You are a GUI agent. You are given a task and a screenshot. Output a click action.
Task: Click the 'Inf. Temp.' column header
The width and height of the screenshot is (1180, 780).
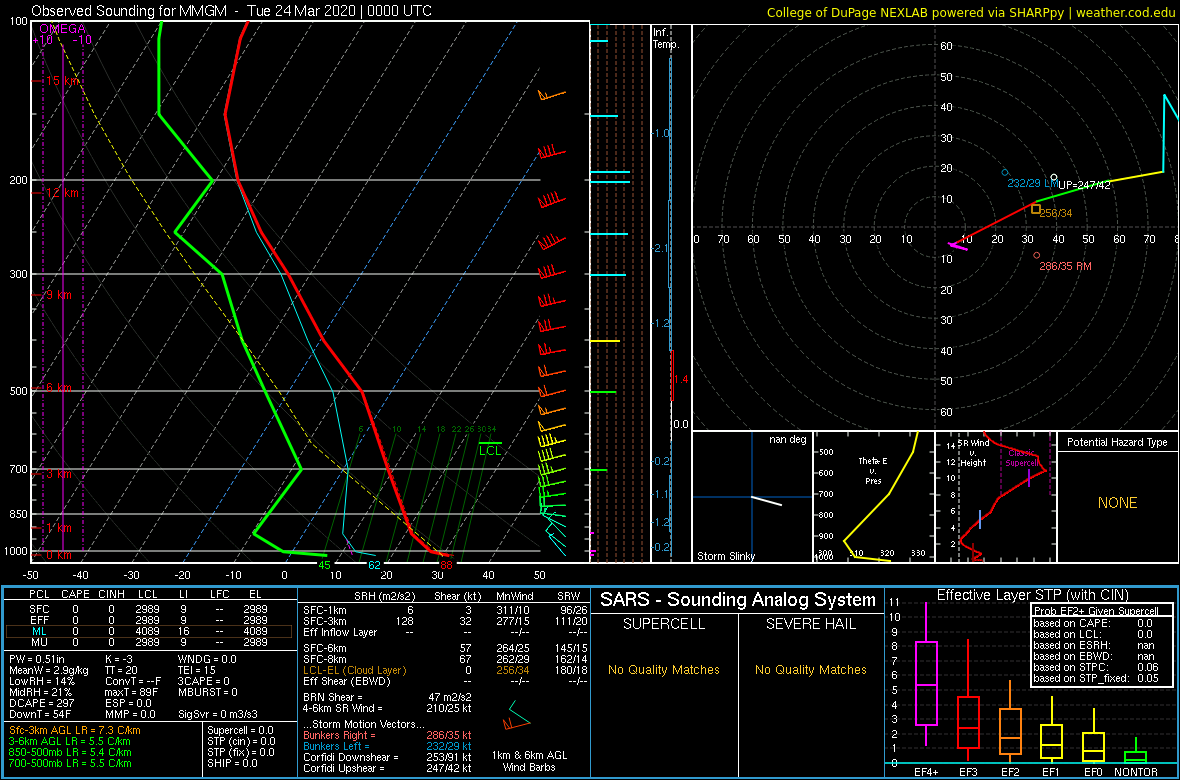[x=666, y=38]
